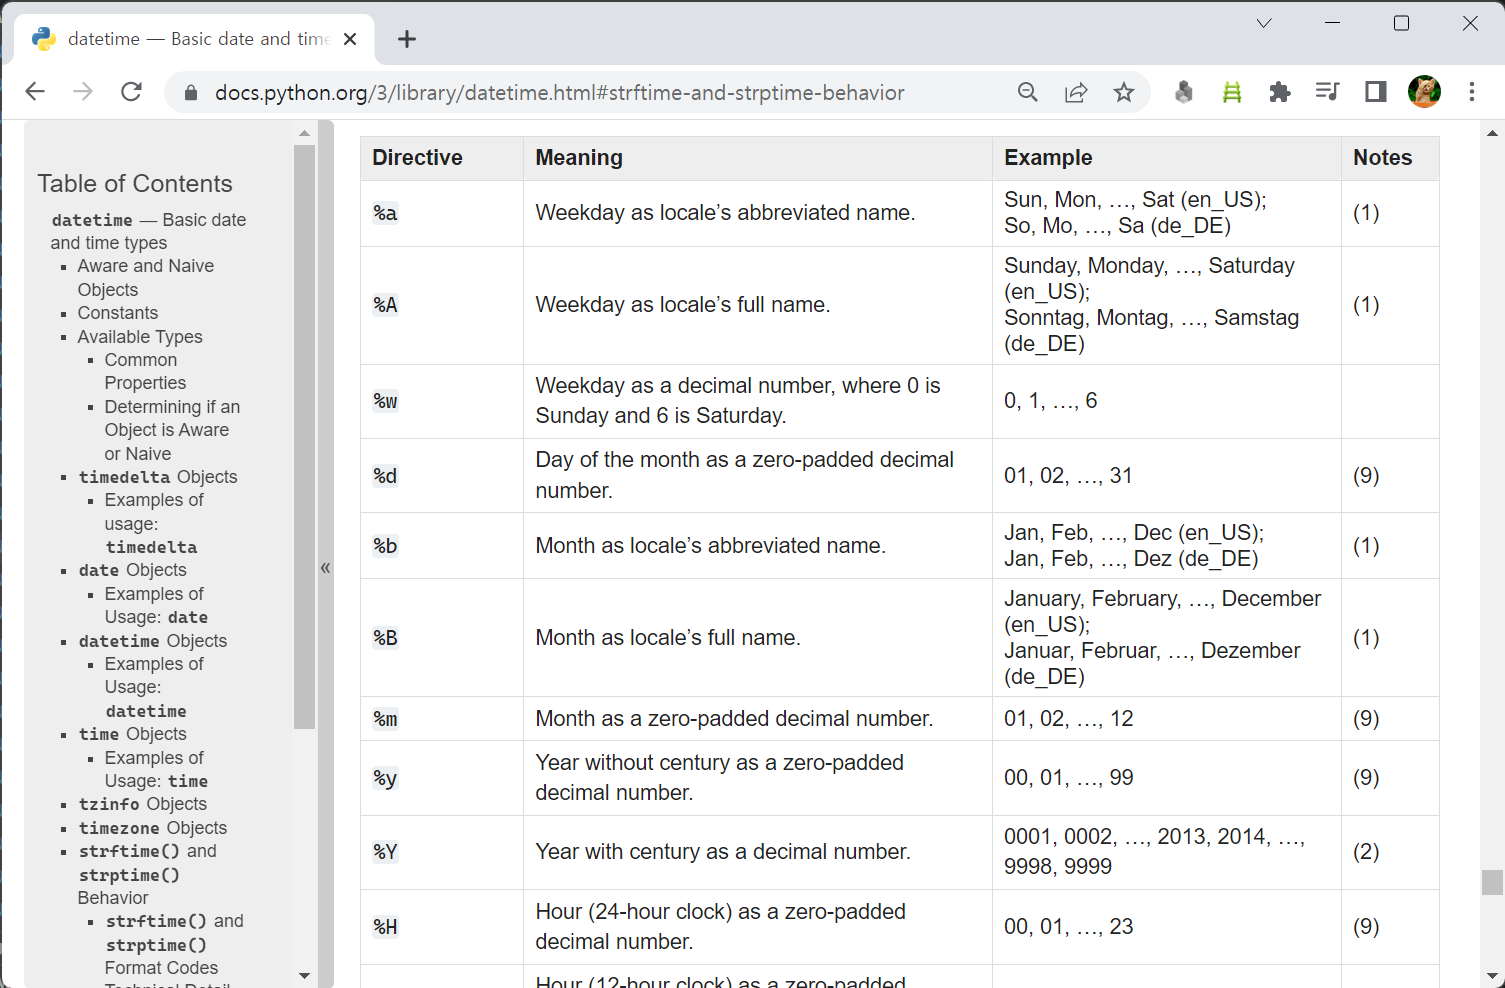Click note (9) in the %d row
The height and width of the screenshot is (988, 1505).
[1366, 476]
